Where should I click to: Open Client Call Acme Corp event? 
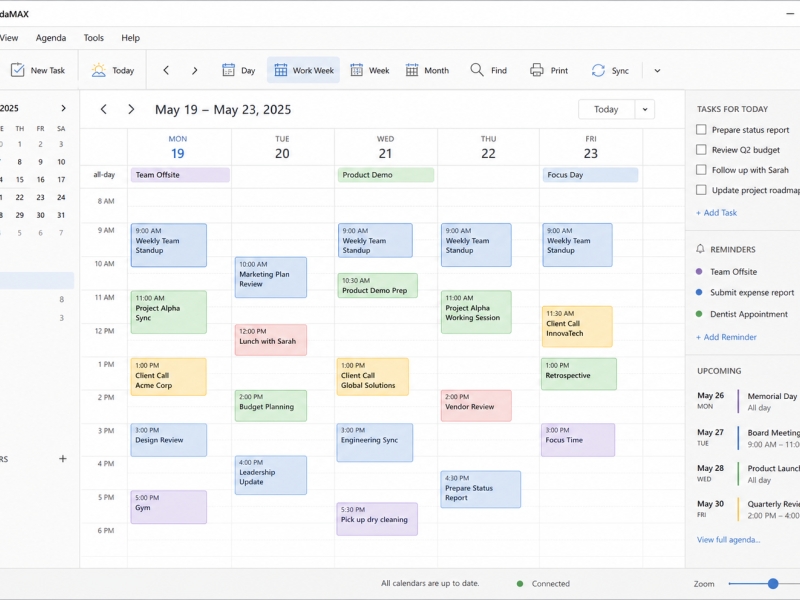(169, 377)
